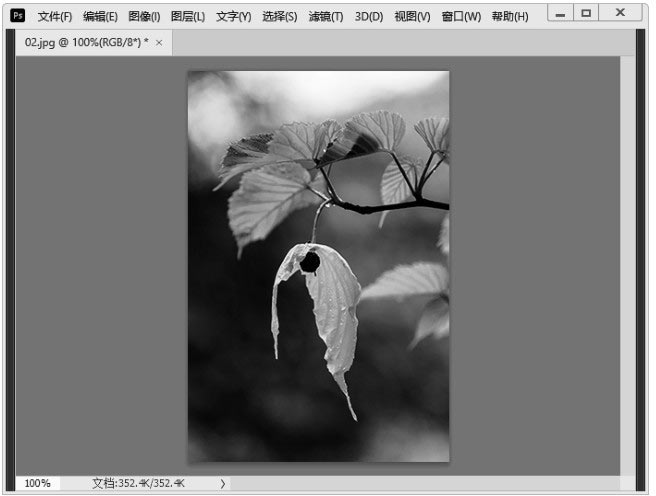Open the 文字(Y) menu
Screen dimensions: 656x496
pyautogui.click(x=233, y=17)
